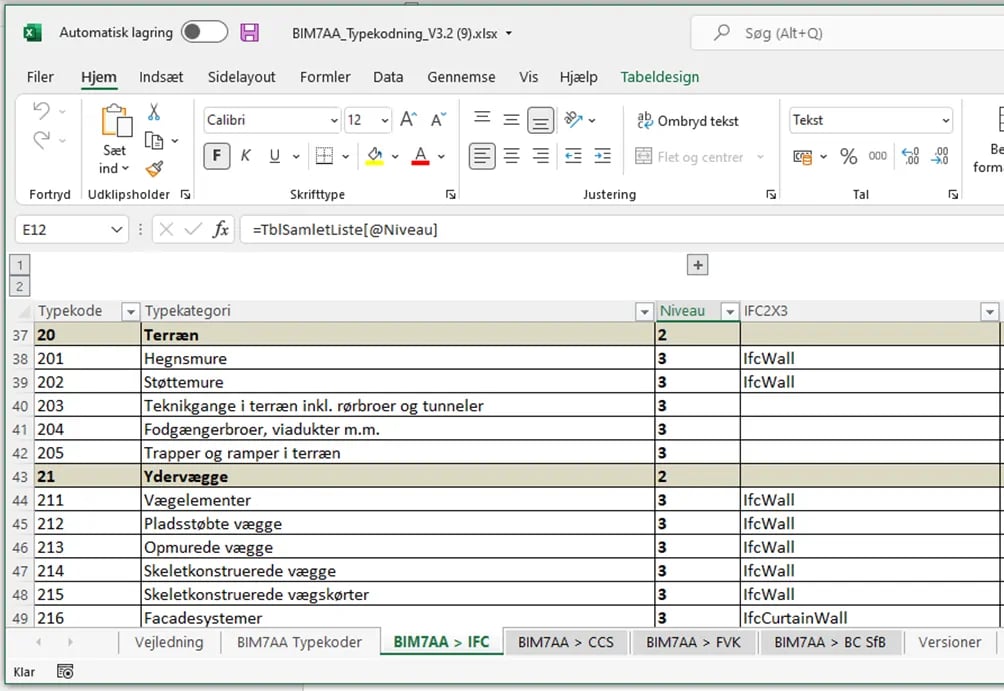The width and height of the screenshot is (1004, 691).
Task: Open the IFC2X3 column filter
Action: pos(989,312)
